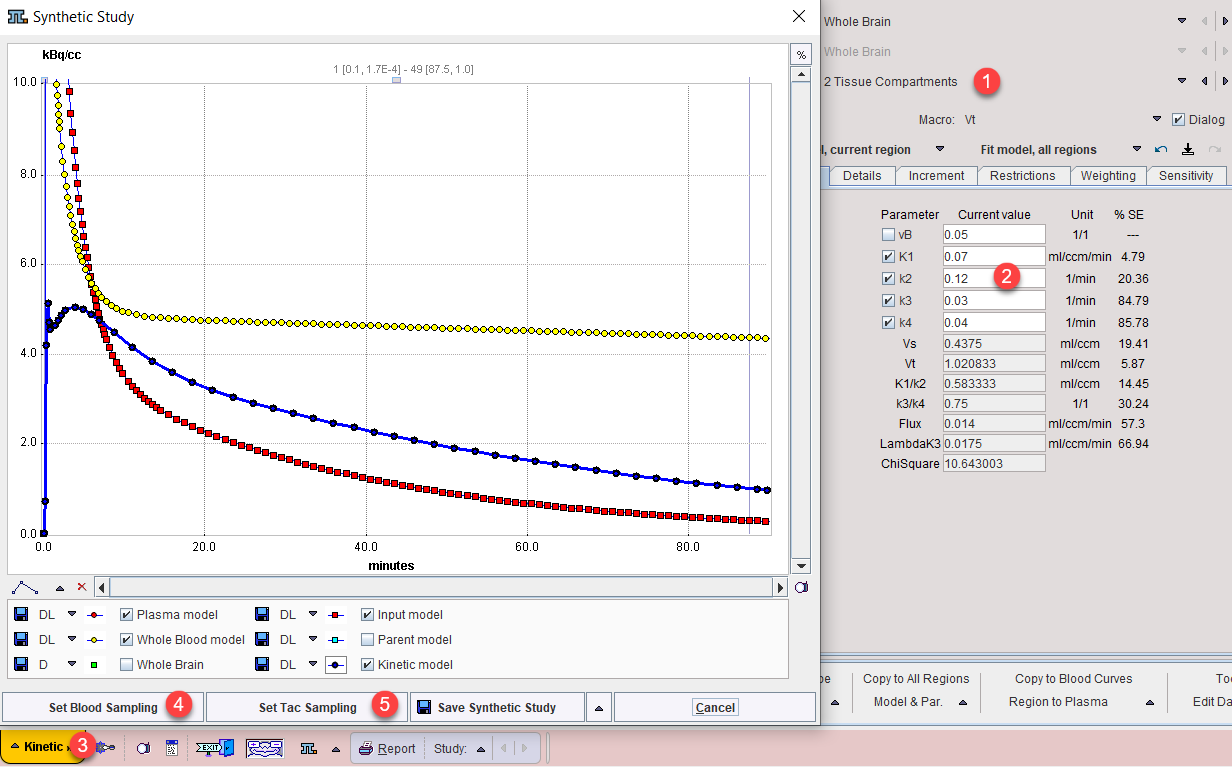Click the round icon right of the horizontal scrollbar

[x=801, y=587]
